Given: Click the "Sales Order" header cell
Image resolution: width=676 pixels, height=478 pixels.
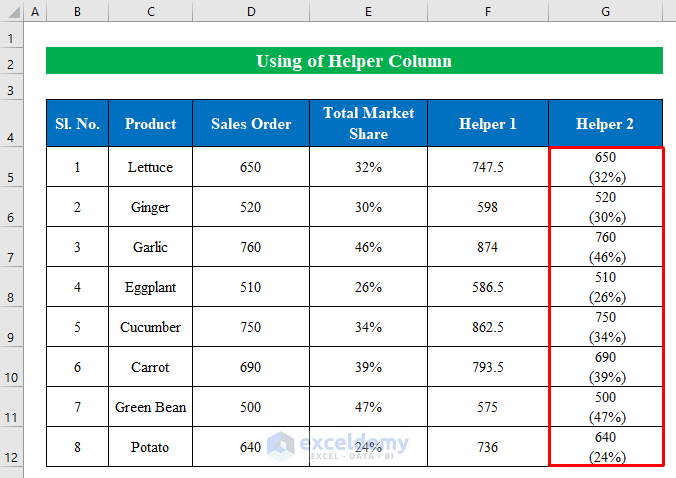Looking at the screenshot, I should 251,124.
